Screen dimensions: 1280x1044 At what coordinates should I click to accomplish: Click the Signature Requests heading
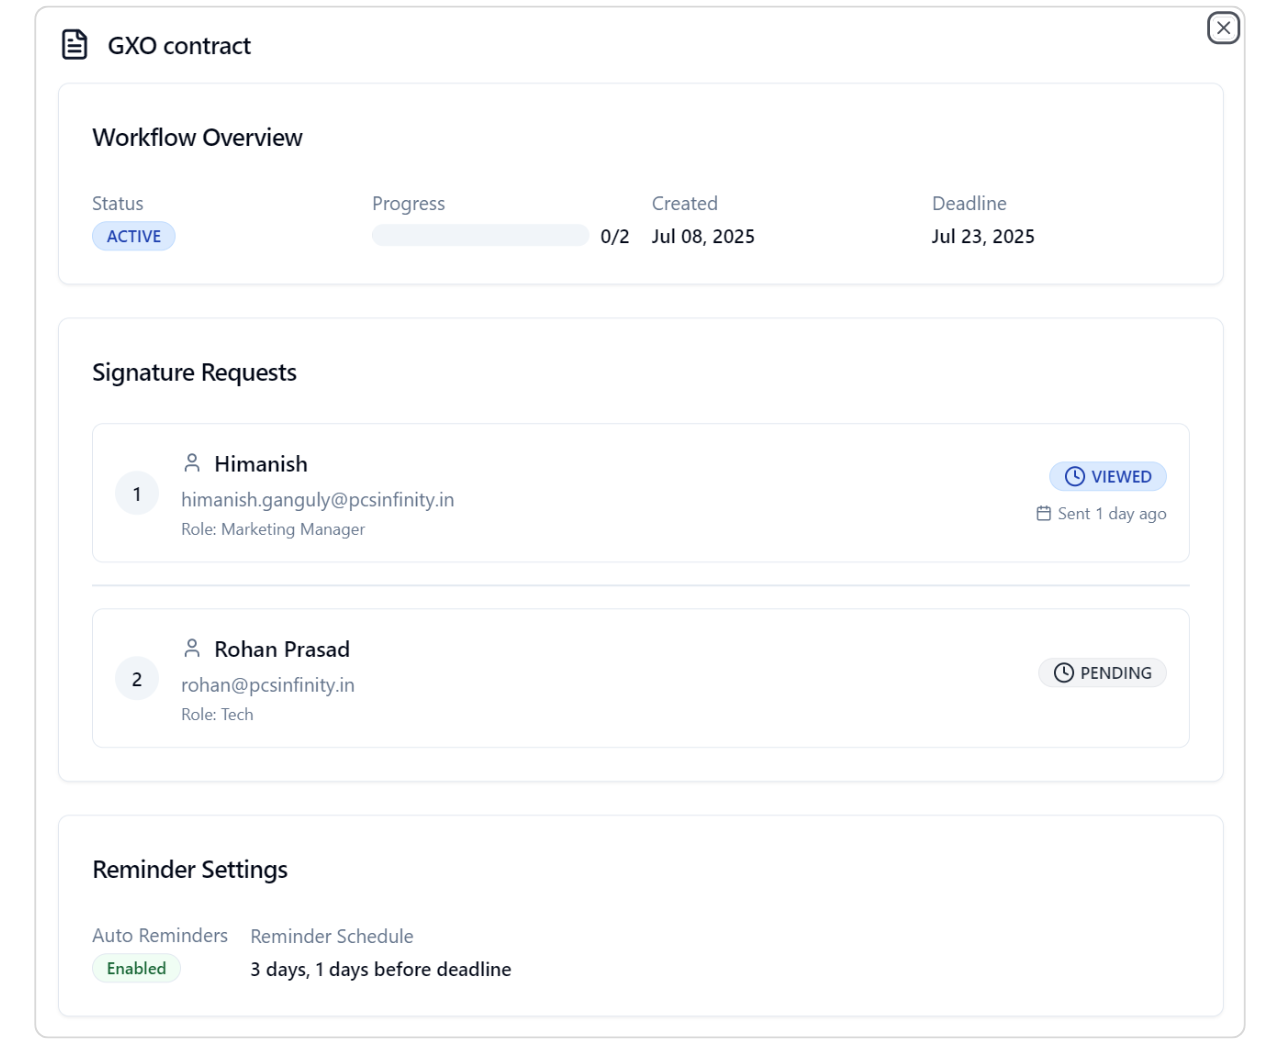click(194, 373)
